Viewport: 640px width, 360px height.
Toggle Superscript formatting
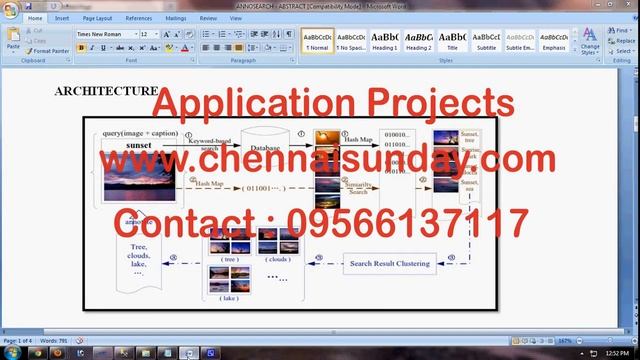[x=142, y=48]
